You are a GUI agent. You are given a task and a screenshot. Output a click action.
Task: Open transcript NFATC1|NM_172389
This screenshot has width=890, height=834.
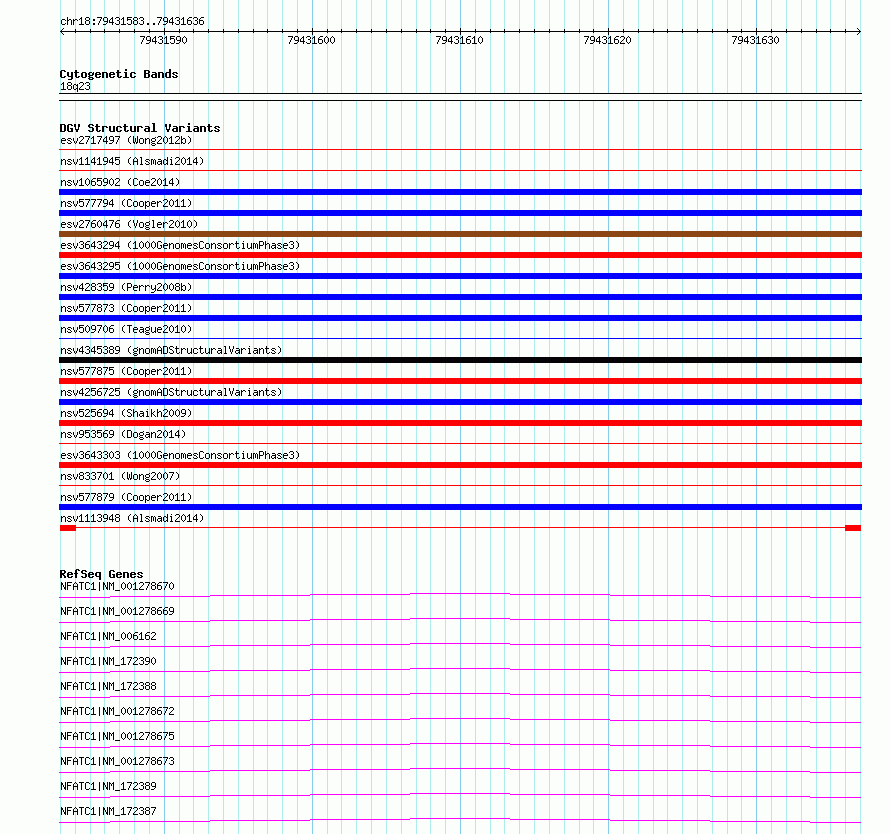(x=108, y=786)
